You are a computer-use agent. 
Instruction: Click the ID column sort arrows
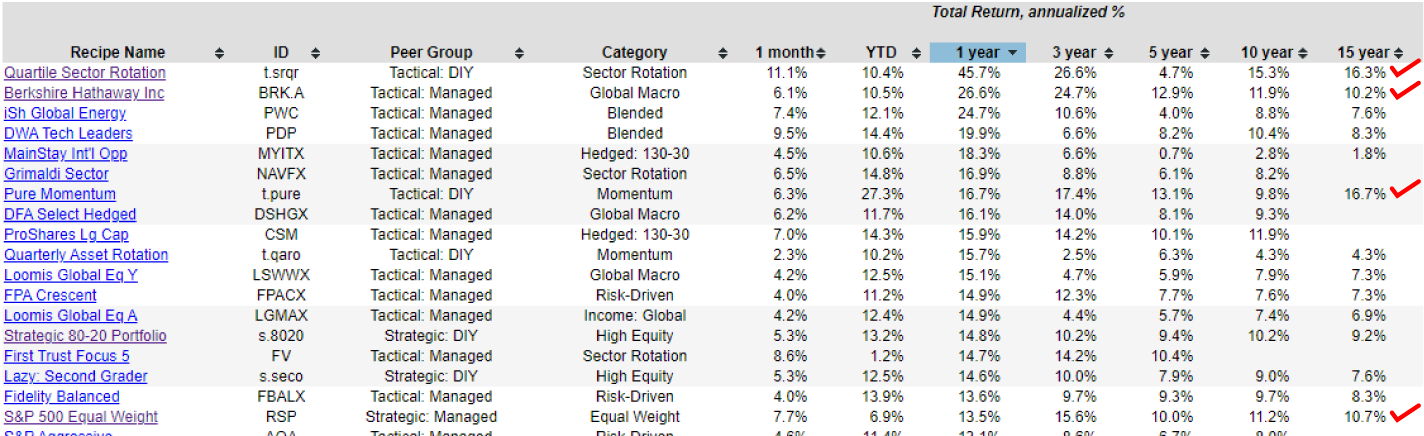(316, 53)
